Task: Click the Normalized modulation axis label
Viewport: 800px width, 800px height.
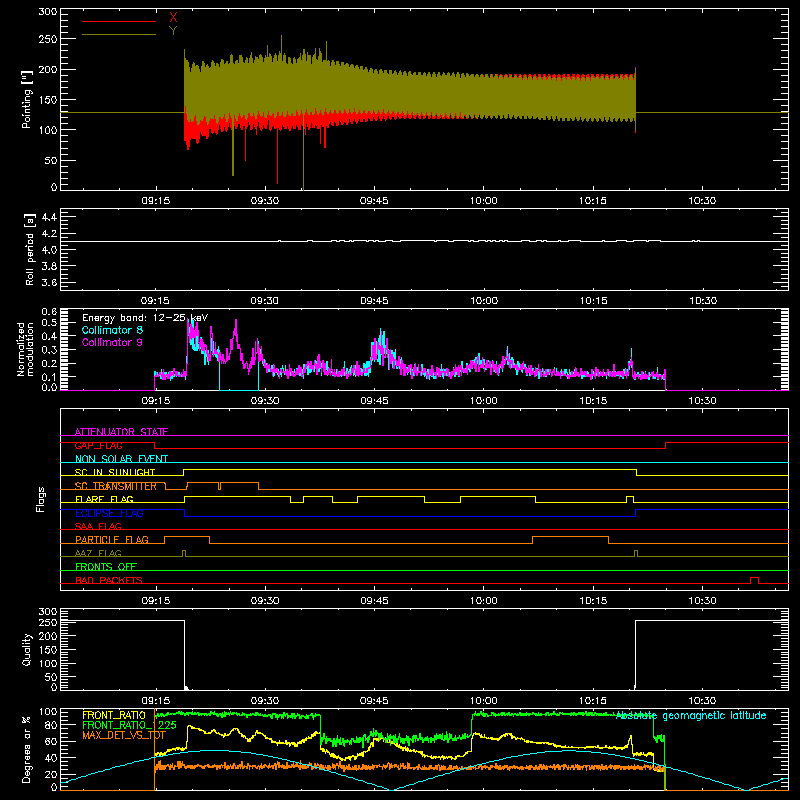Action: click(x=24, y=349)
